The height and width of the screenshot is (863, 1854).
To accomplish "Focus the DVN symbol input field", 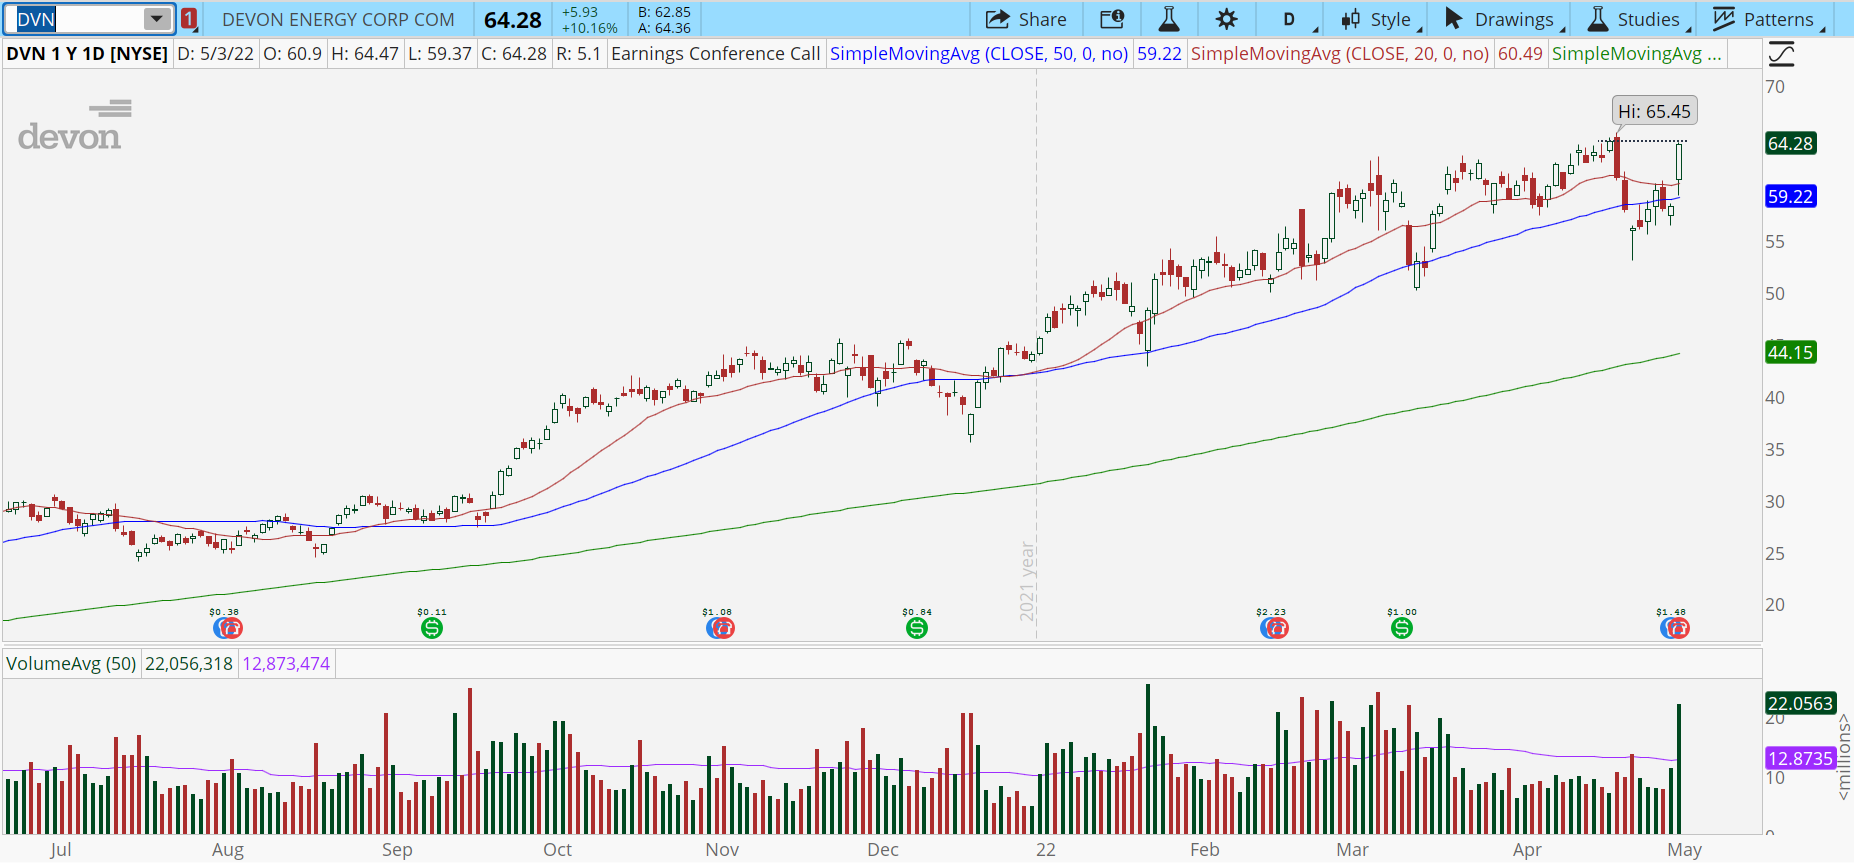I will click(80, 19).
